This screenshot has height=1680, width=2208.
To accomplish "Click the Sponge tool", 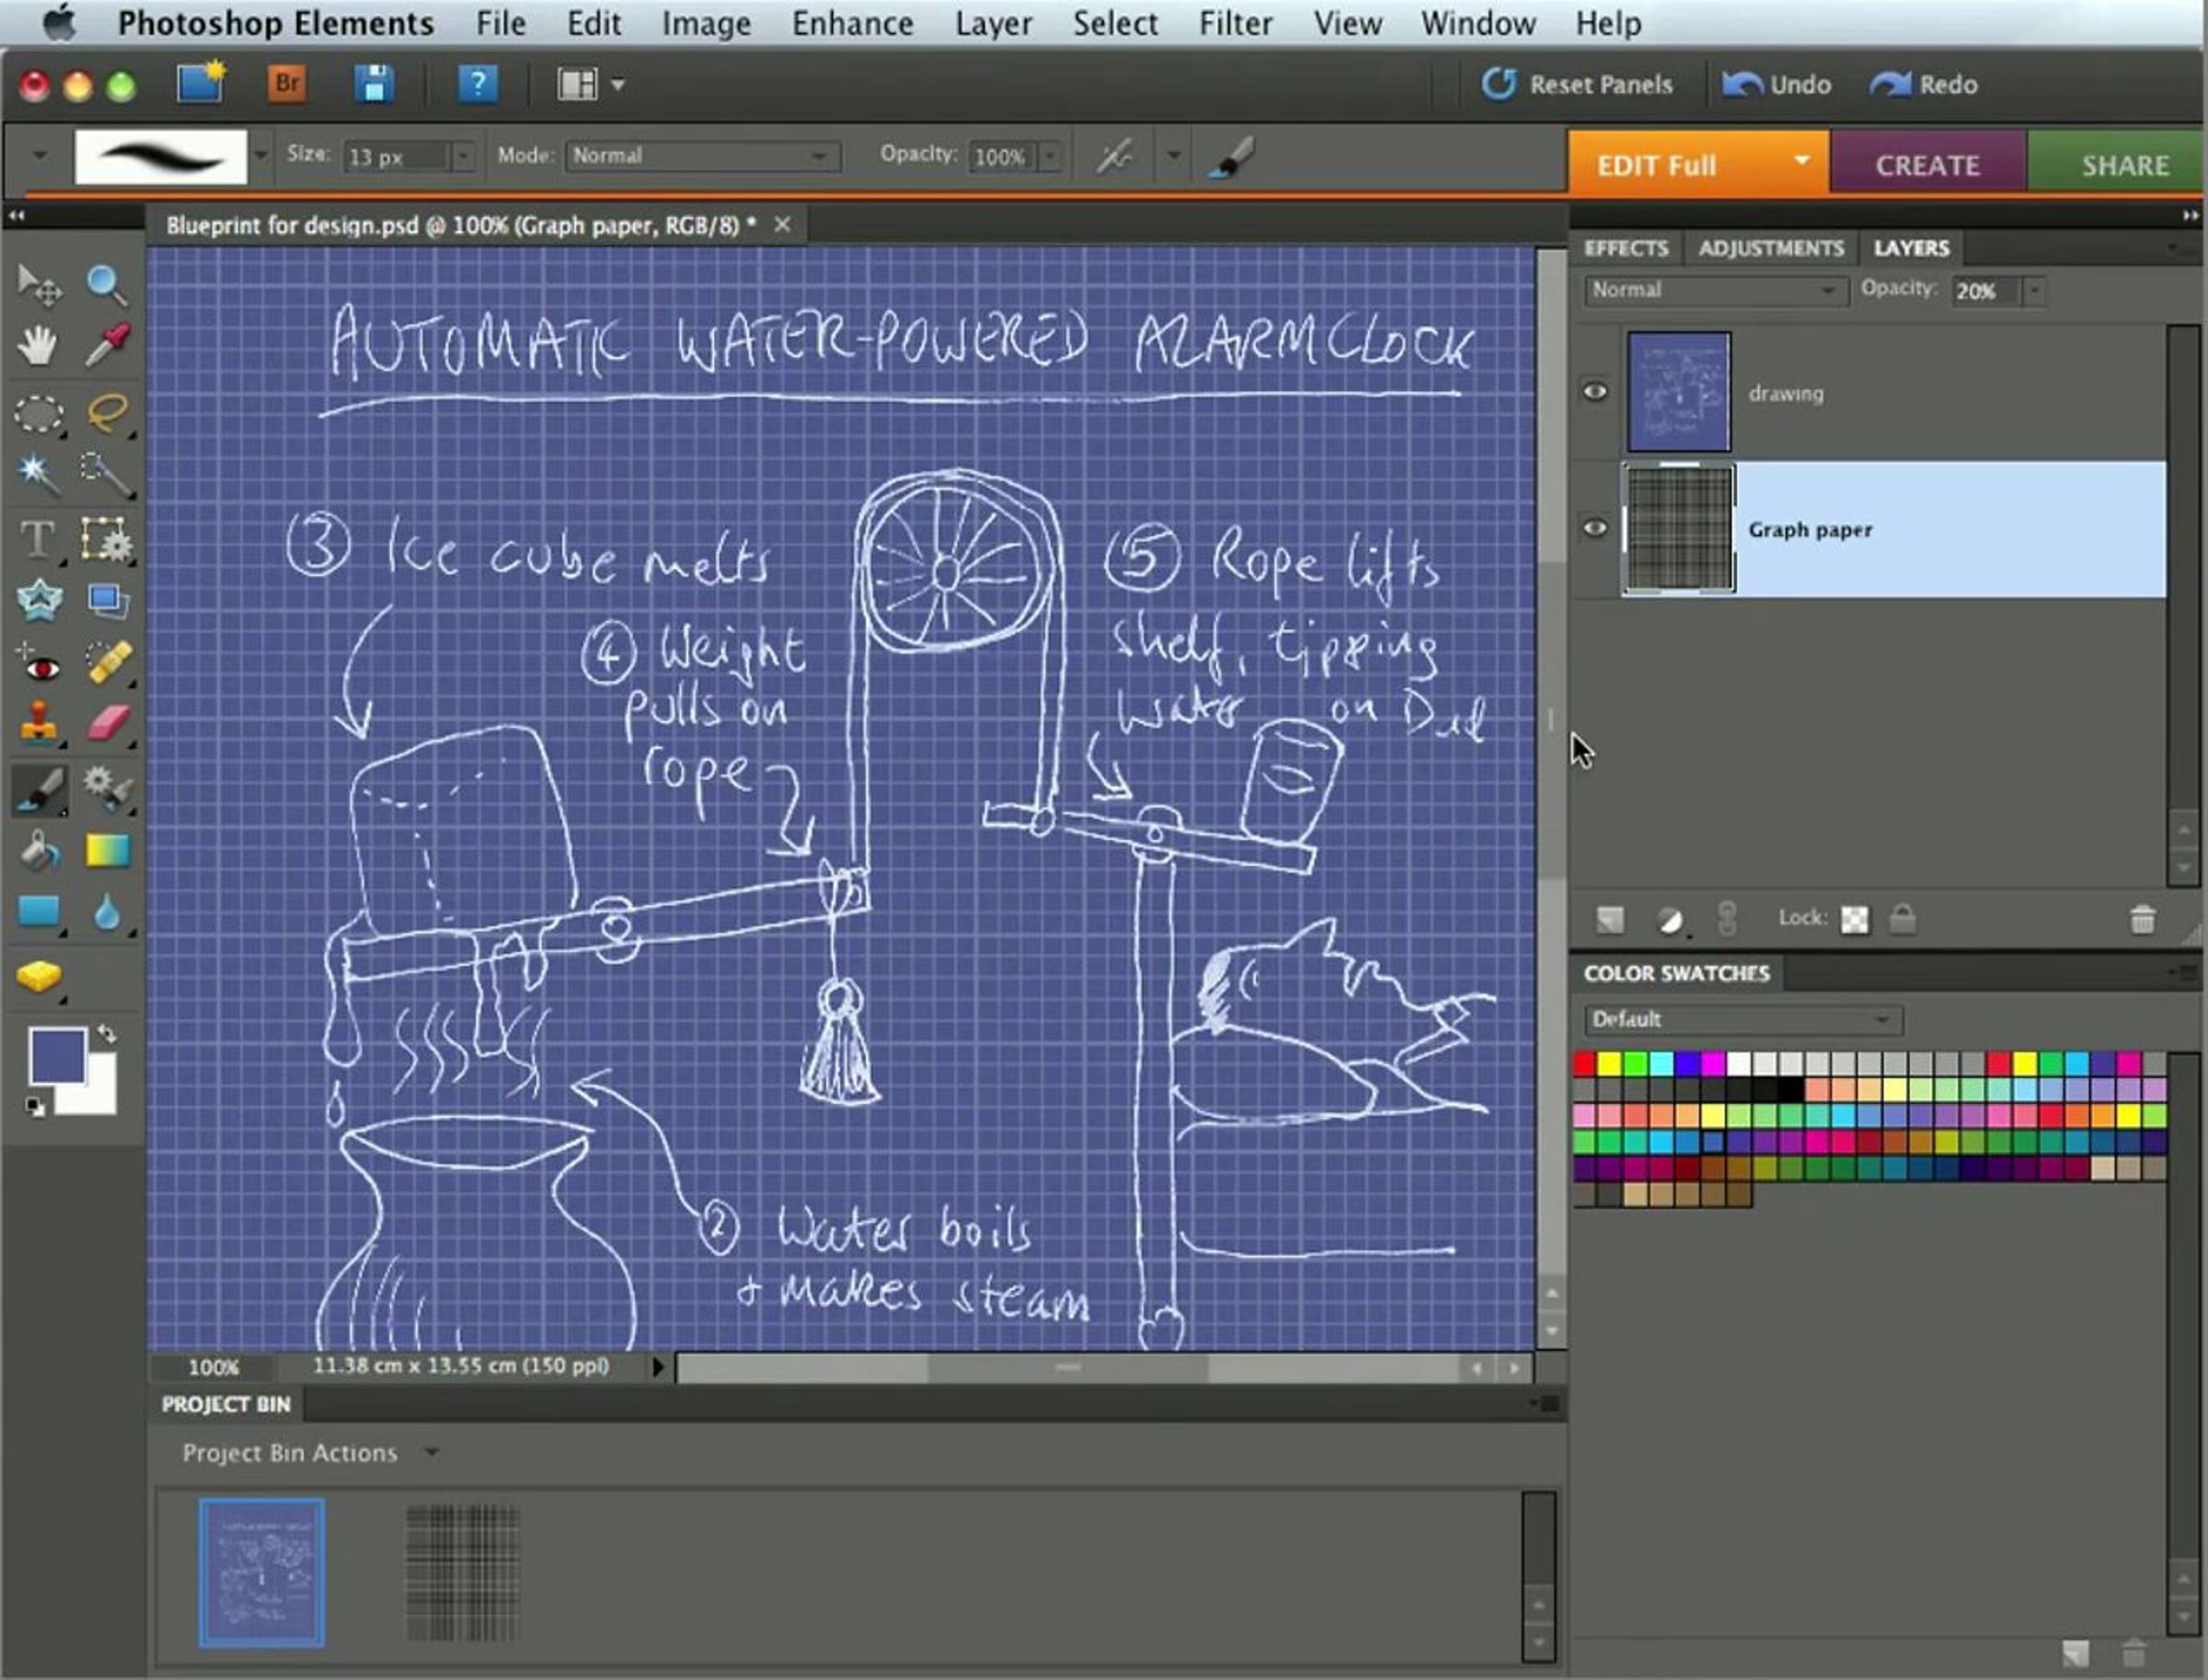I will click(38, 977).
